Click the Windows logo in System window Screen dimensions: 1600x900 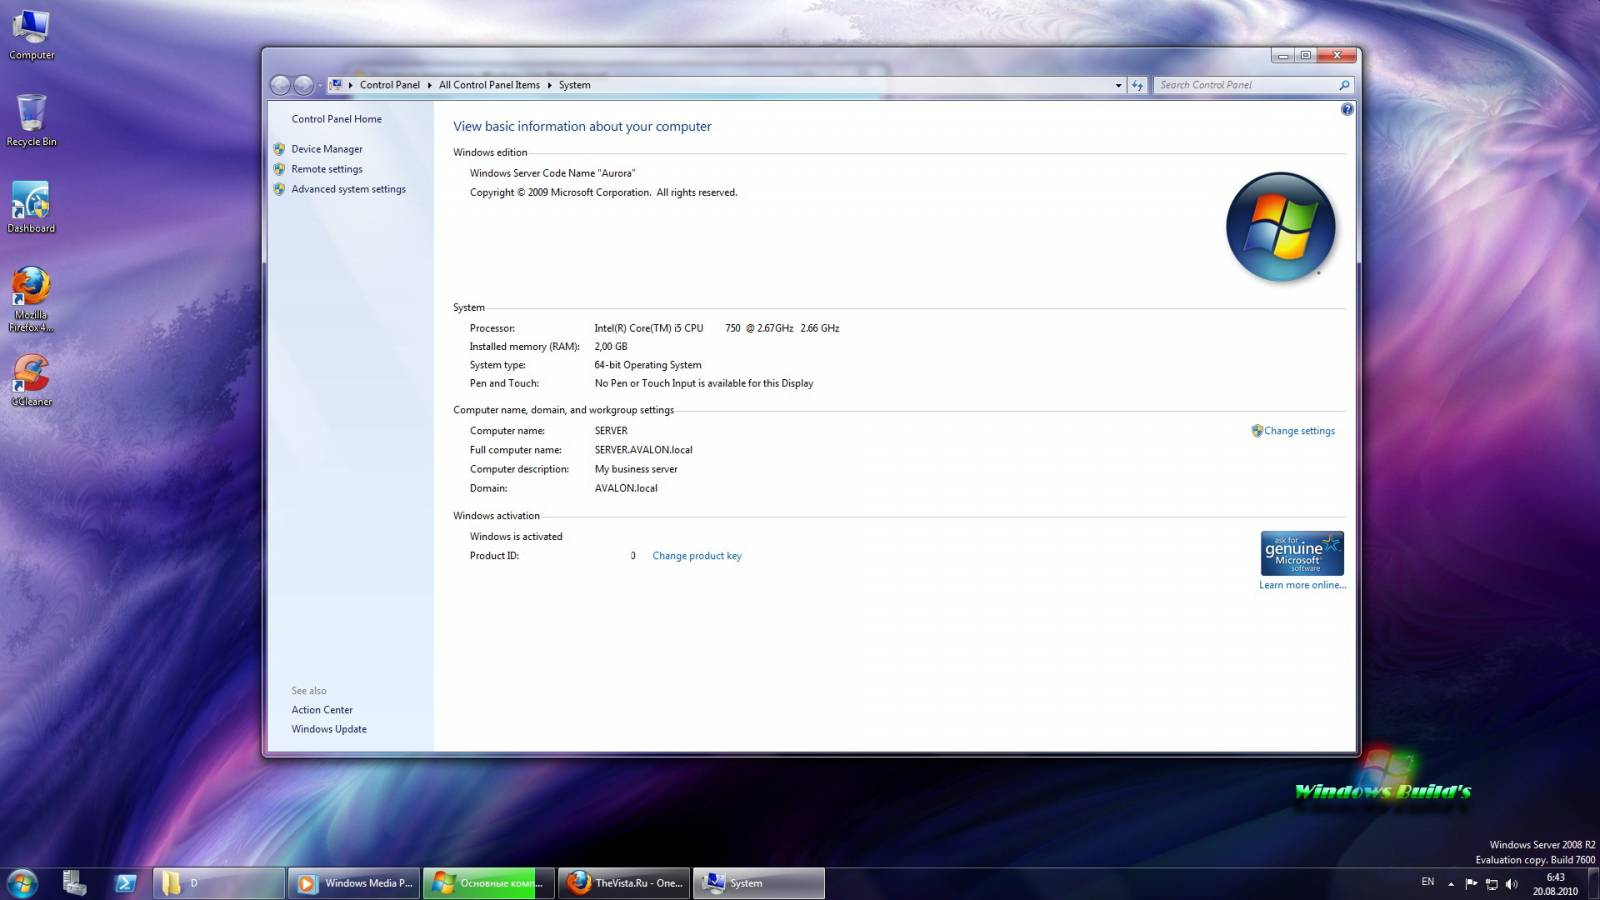[x=1281, y=227]
